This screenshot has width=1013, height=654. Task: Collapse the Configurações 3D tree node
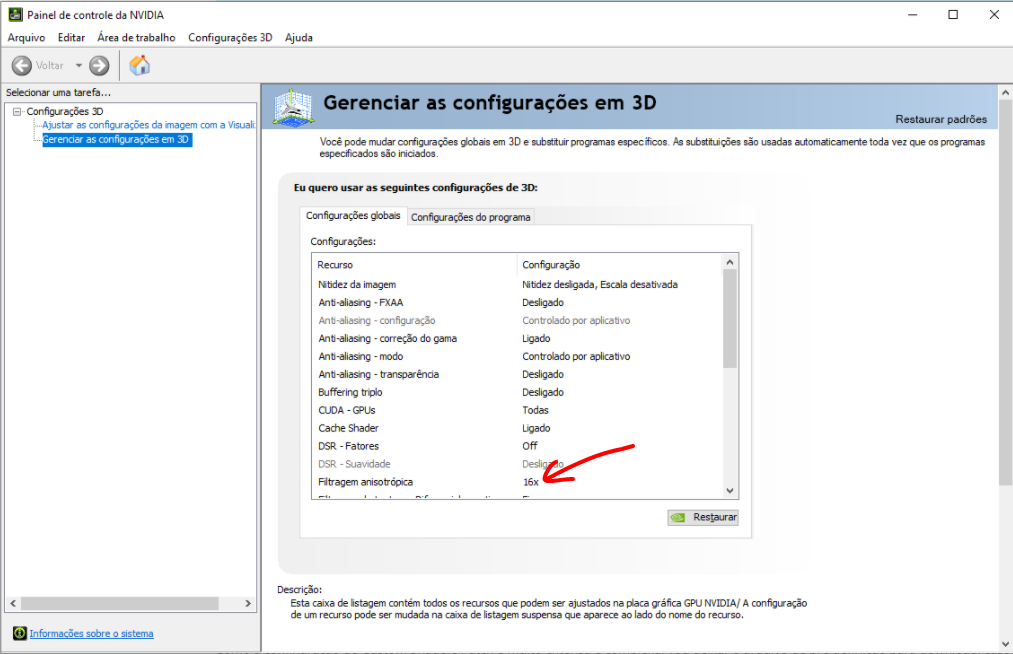point(17,112)
